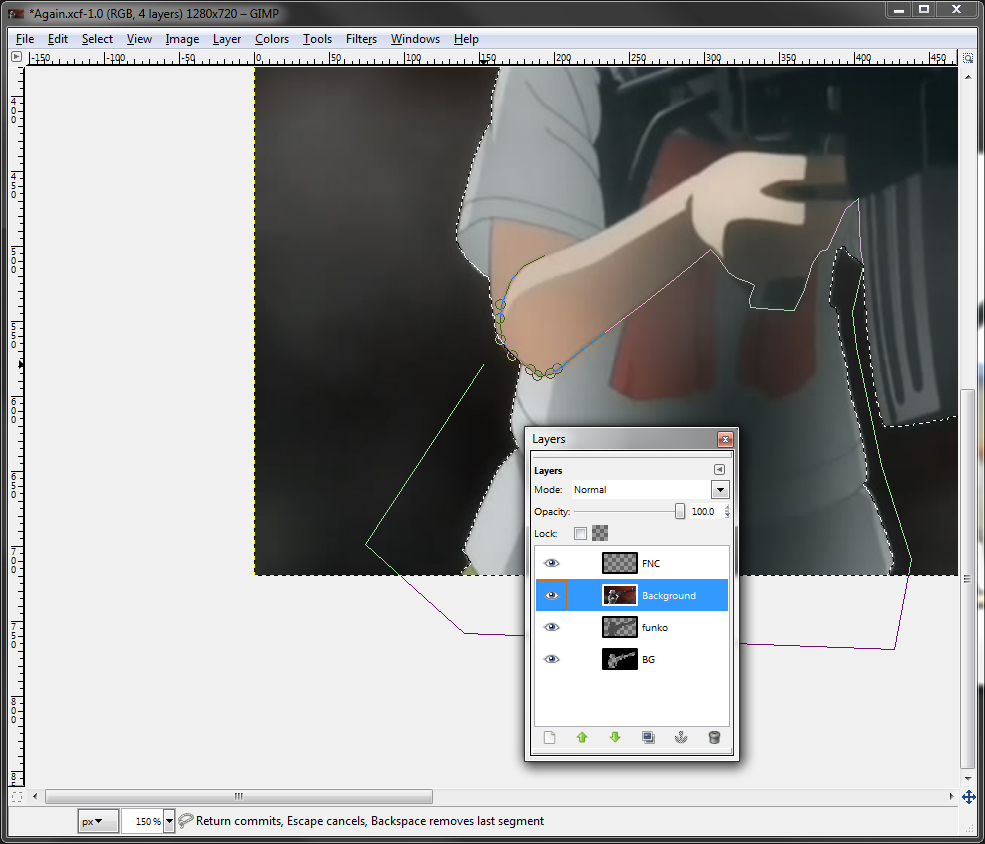Open the Tools menu
This screenshot has height=844, width=985.
(x=317, y=39)
